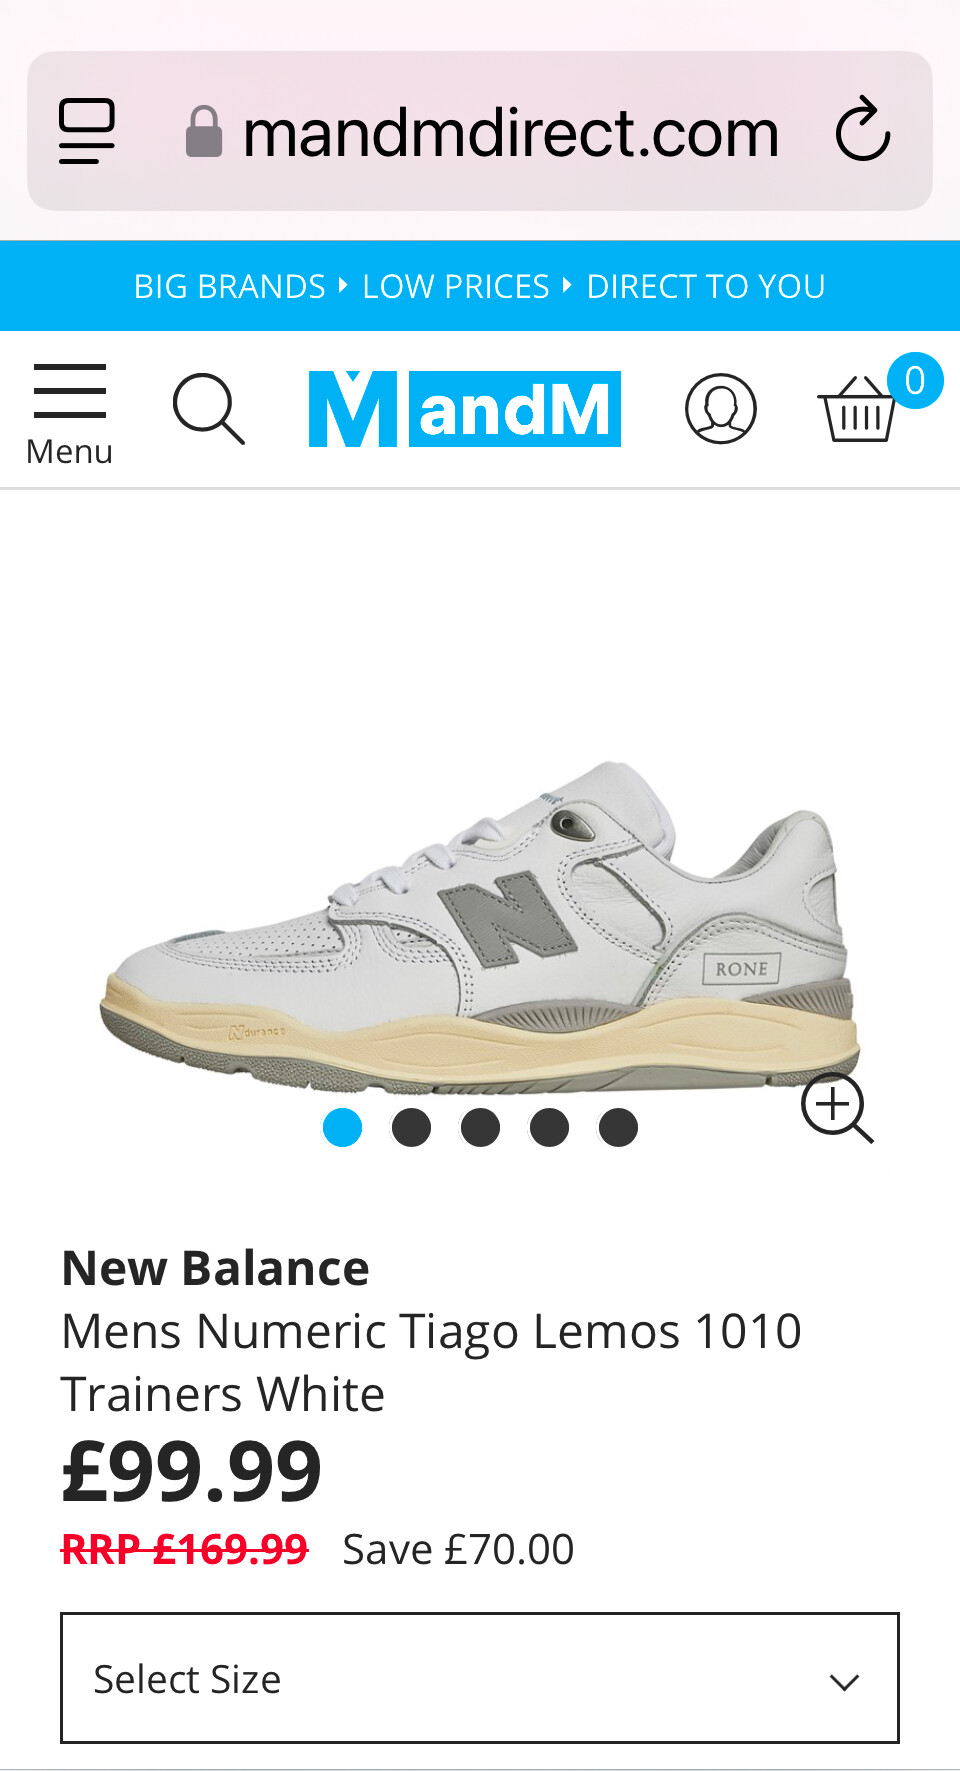Tap the zoom-in magnifier on product image

(x=837, y=1108)
